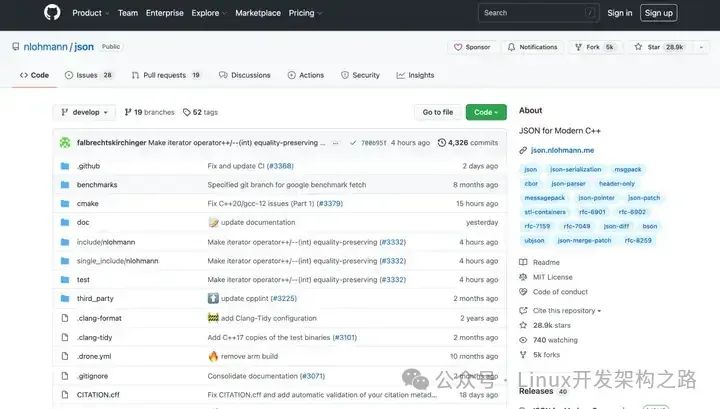Expand the commit message ellipsis
This screenshot has width=720, height=409.
tap(335, 143)
